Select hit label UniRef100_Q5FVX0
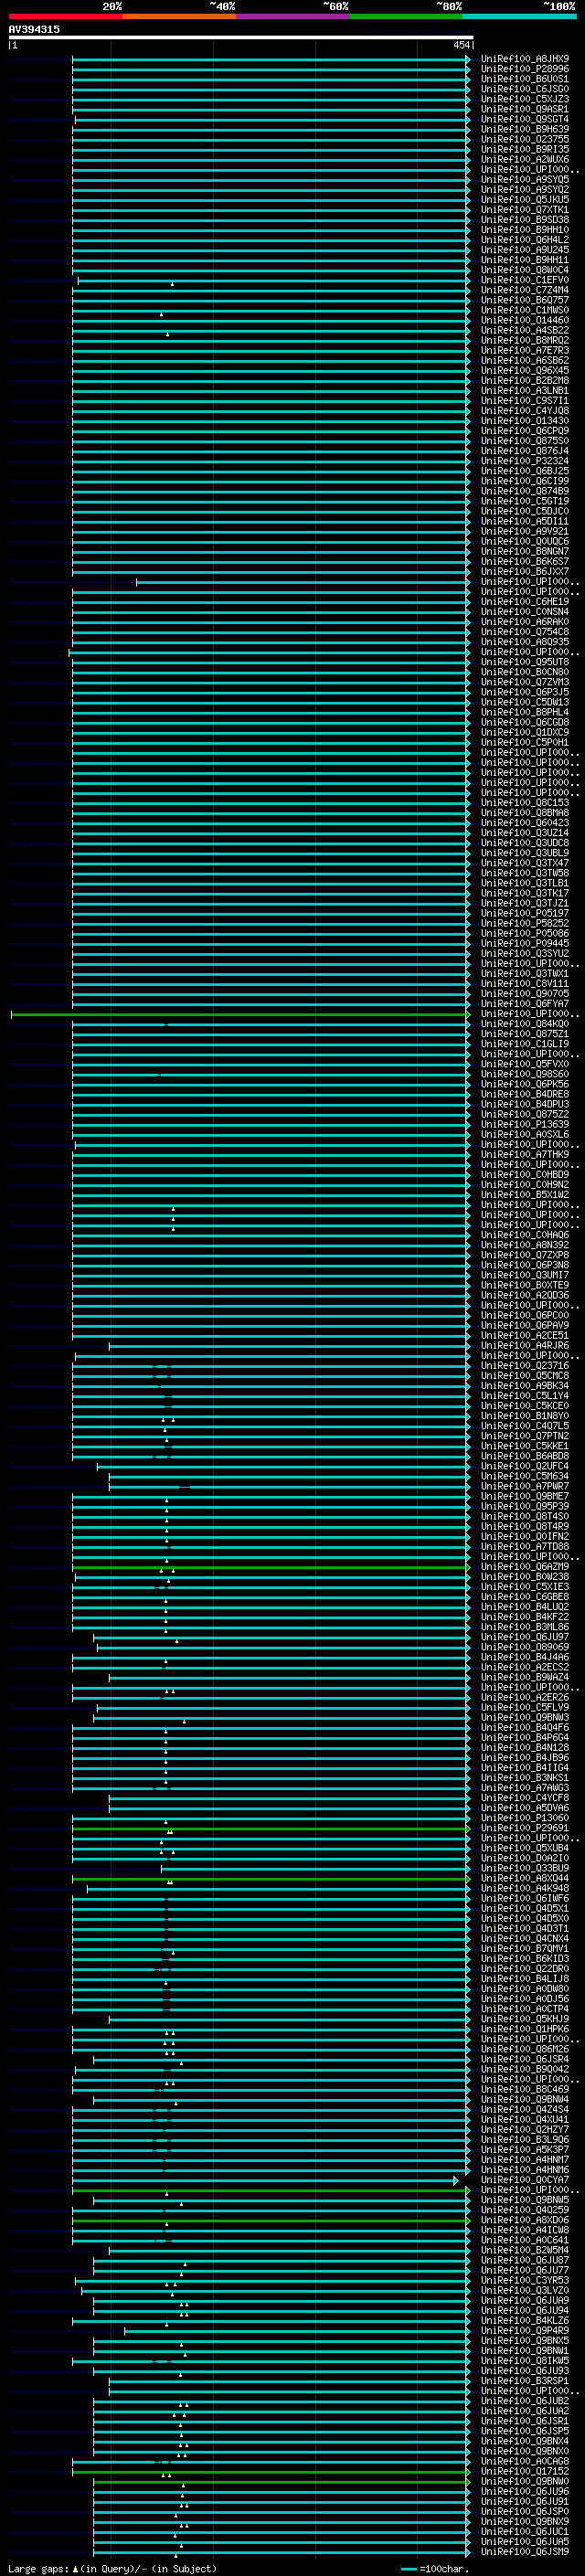The width and height of the screenshot is (585, 2576). (525, 1064)
